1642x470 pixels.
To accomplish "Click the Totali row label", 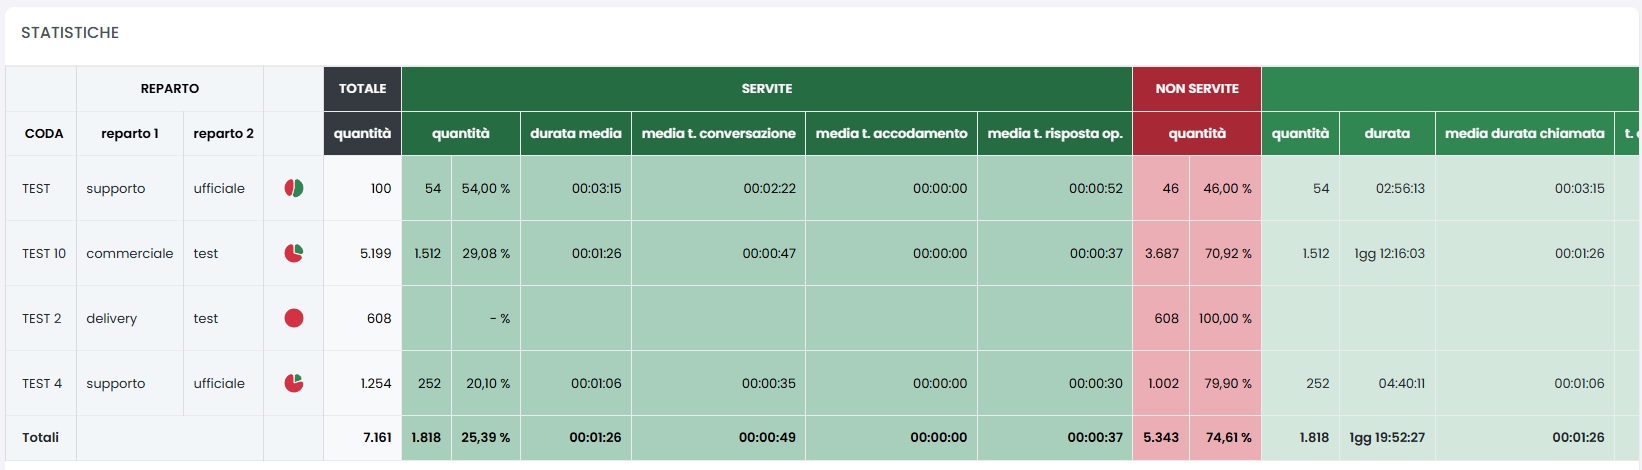I will [x=41, y=437].
